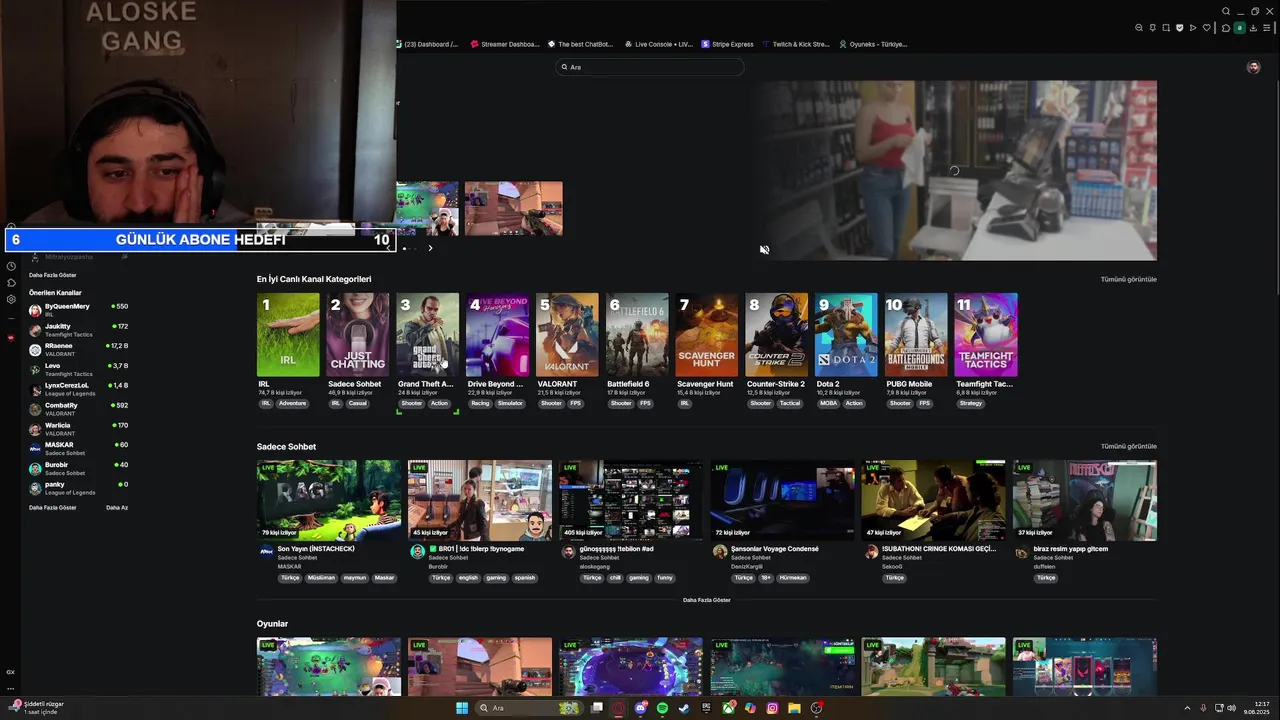Open the Oyuneks - Türkiye bookmark
Image resolution: width=1280 pixels, height=720 pixels.
click(873, 44)
